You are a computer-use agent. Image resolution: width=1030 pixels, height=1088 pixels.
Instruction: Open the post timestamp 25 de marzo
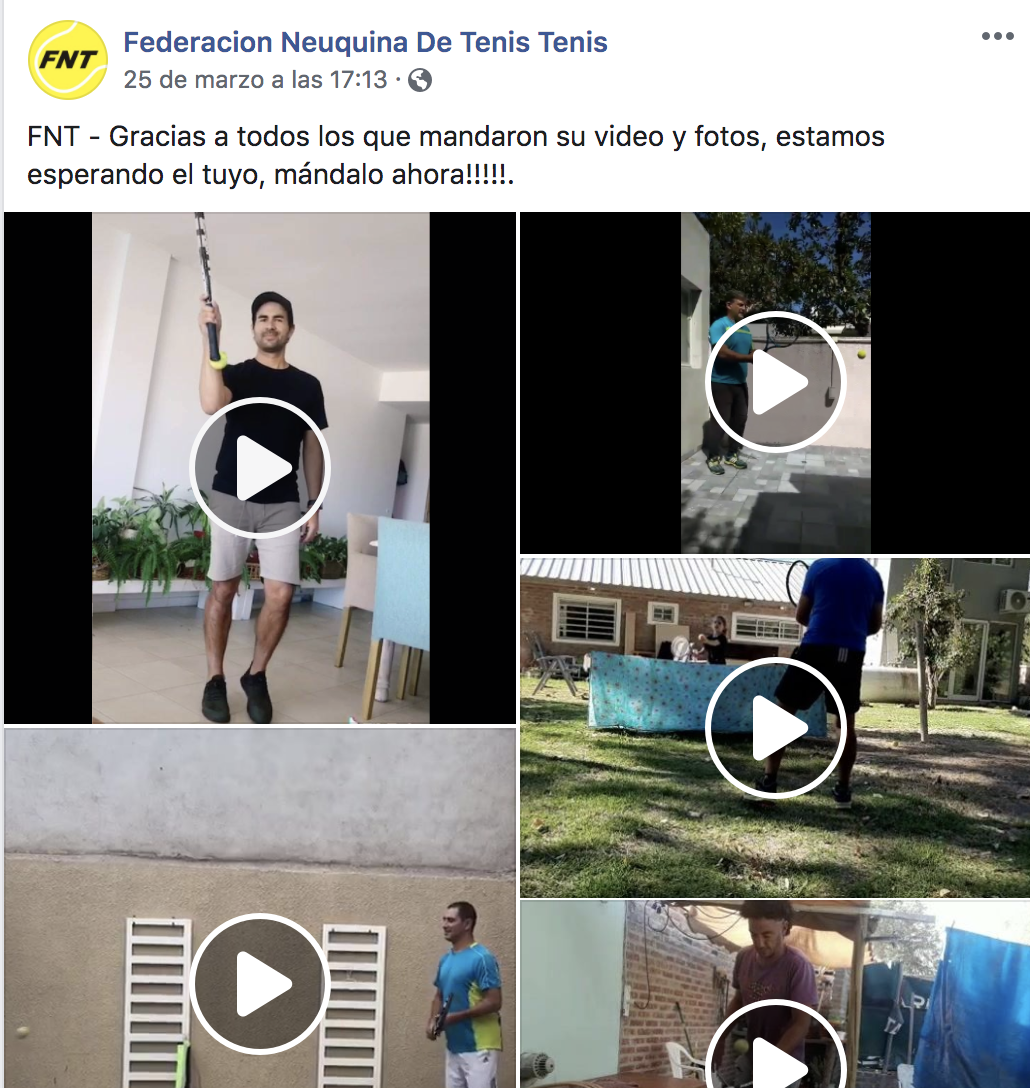click(x=255, y=80)
